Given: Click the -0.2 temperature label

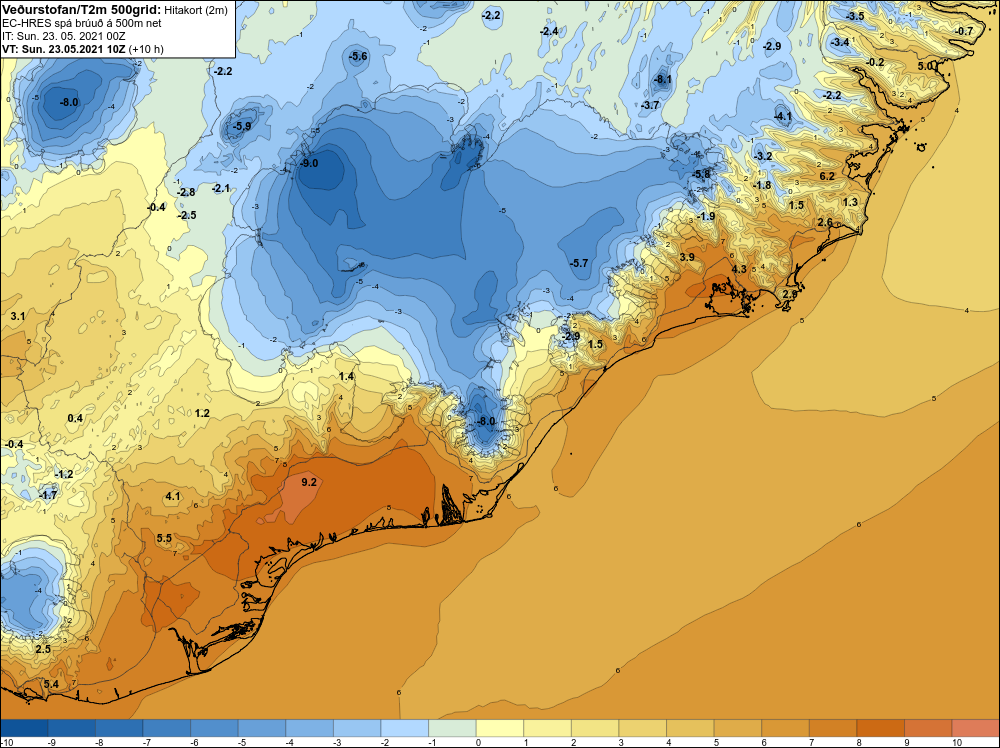Looking at the screenshot, I should 876,62.
